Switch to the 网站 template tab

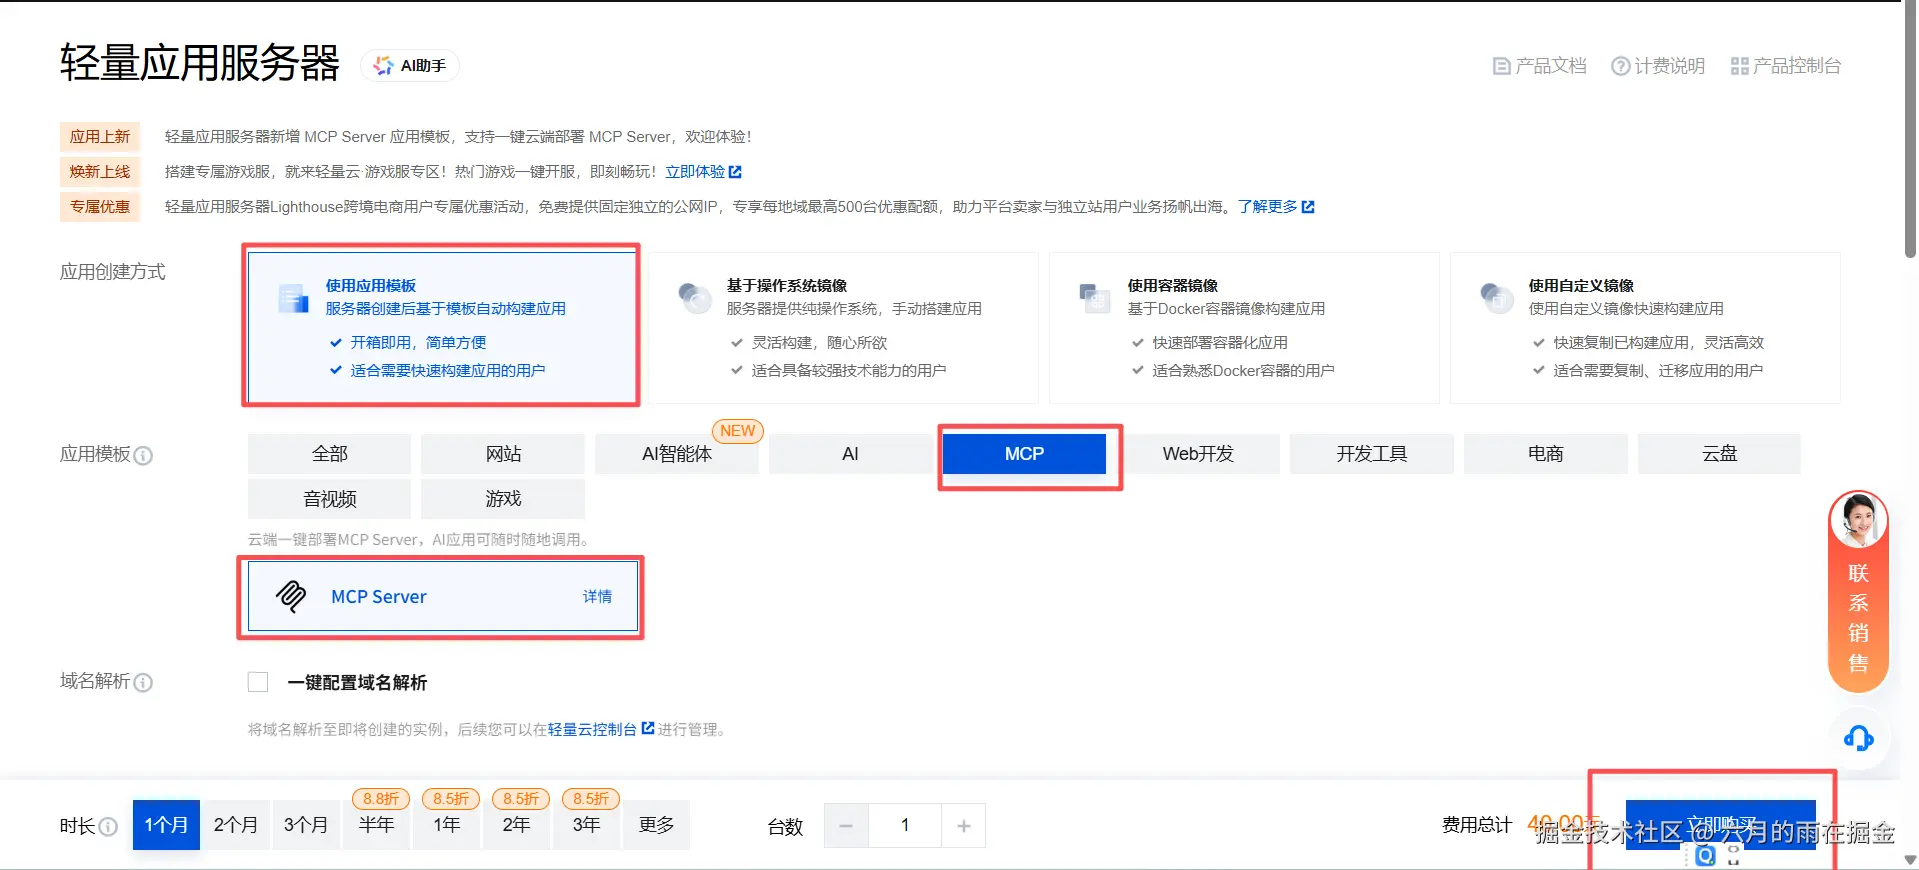click(x=503, y=454)
